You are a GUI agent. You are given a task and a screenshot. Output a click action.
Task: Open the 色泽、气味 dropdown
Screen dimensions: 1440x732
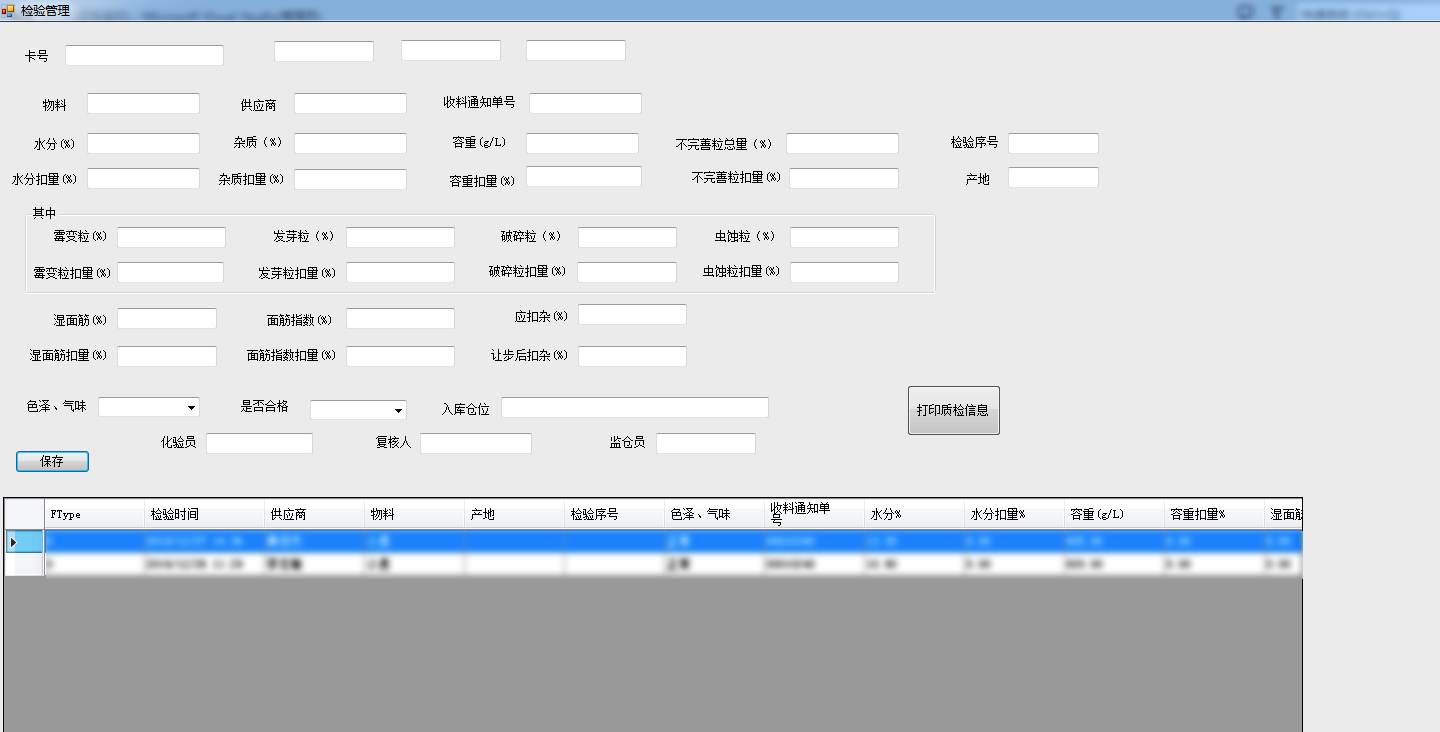(191, 408)
